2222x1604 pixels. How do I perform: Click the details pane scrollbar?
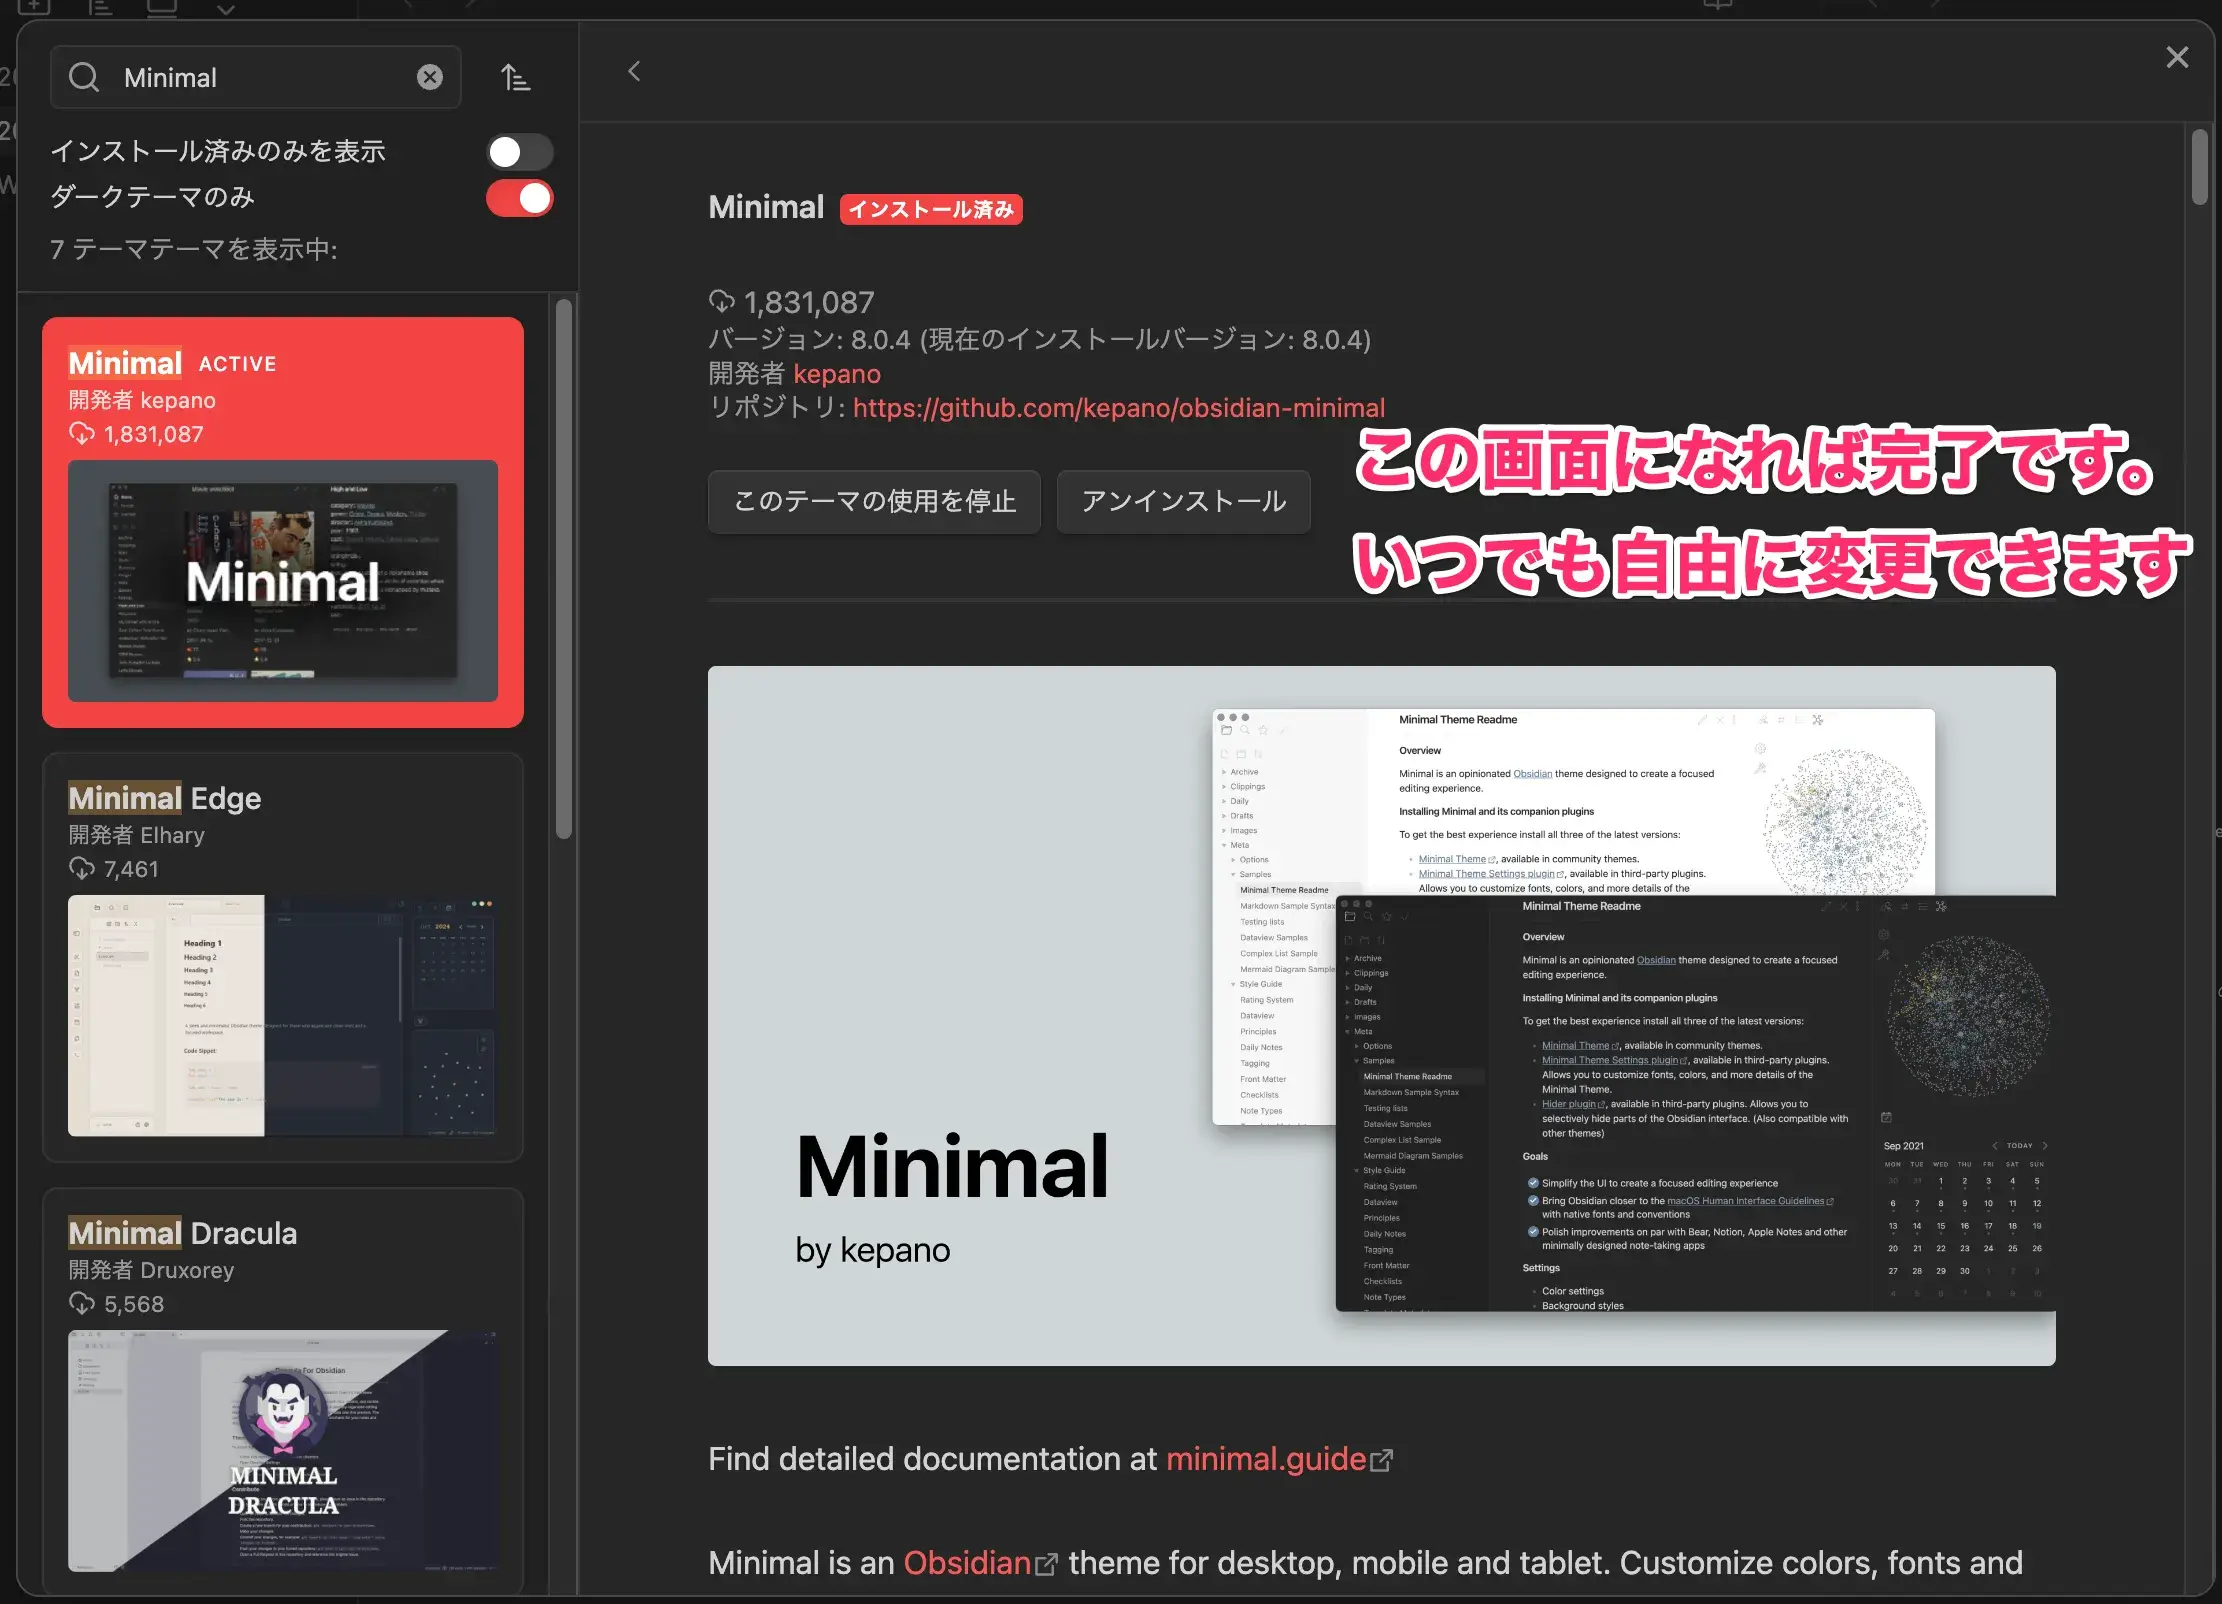coord(2199,167)
